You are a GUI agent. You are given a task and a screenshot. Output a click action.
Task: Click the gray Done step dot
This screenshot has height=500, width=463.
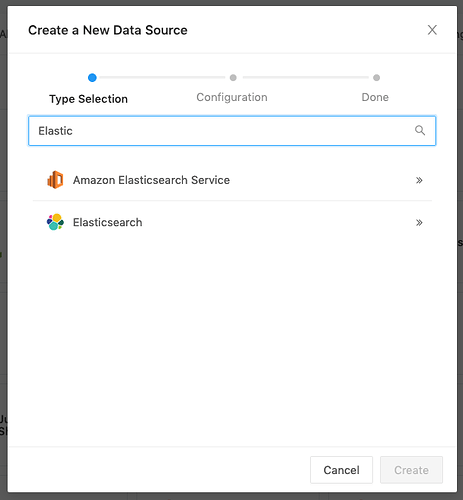(376, 78)
